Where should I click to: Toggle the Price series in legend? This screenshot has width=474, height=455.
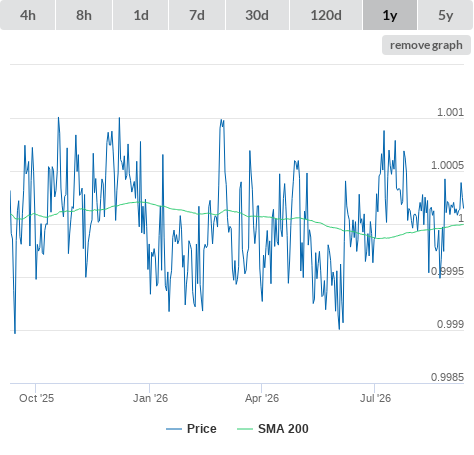[x=202, y=429]
